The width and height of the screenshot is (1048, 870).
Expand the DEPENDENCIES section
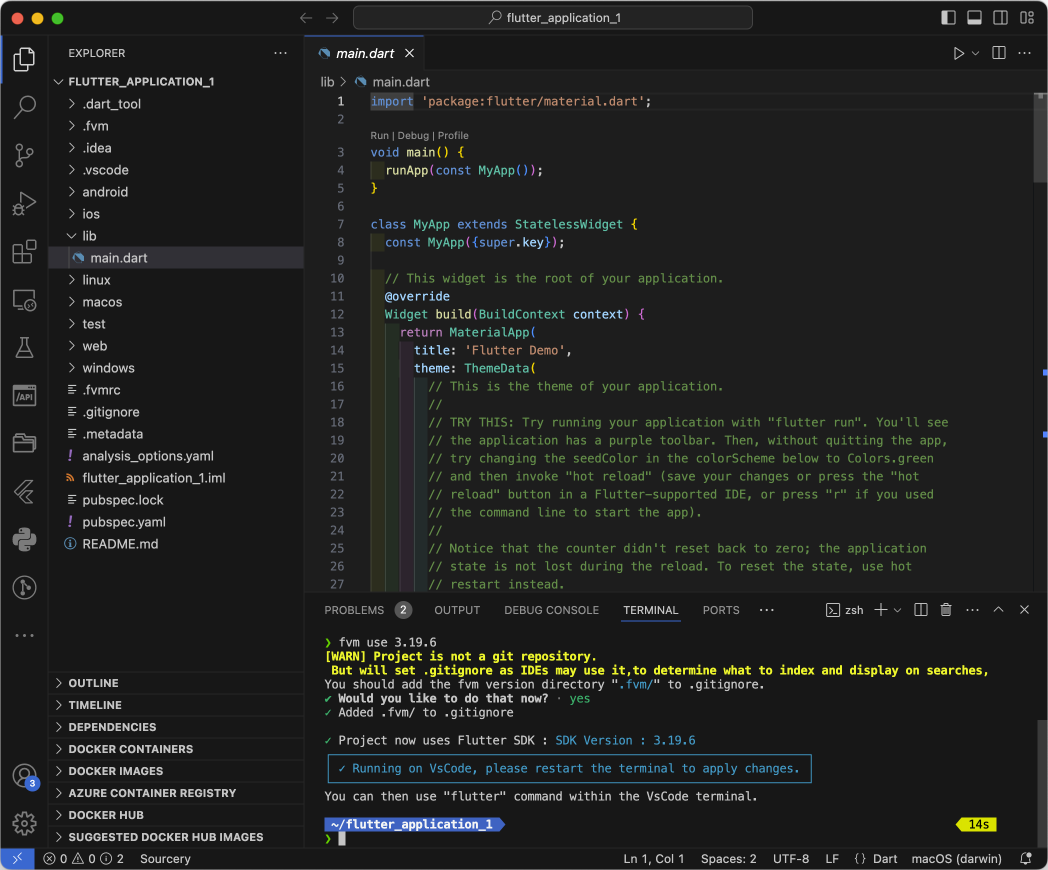pos(176,727)
